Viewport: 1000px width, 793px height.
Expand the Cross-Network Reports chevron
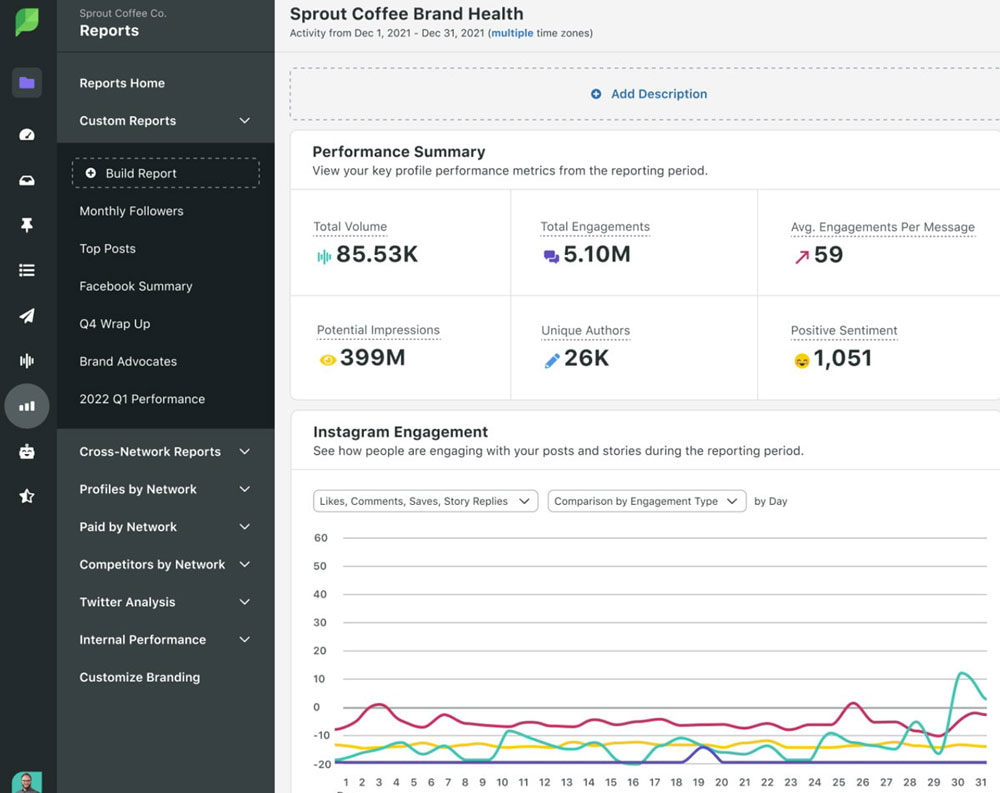pos(244,452)
